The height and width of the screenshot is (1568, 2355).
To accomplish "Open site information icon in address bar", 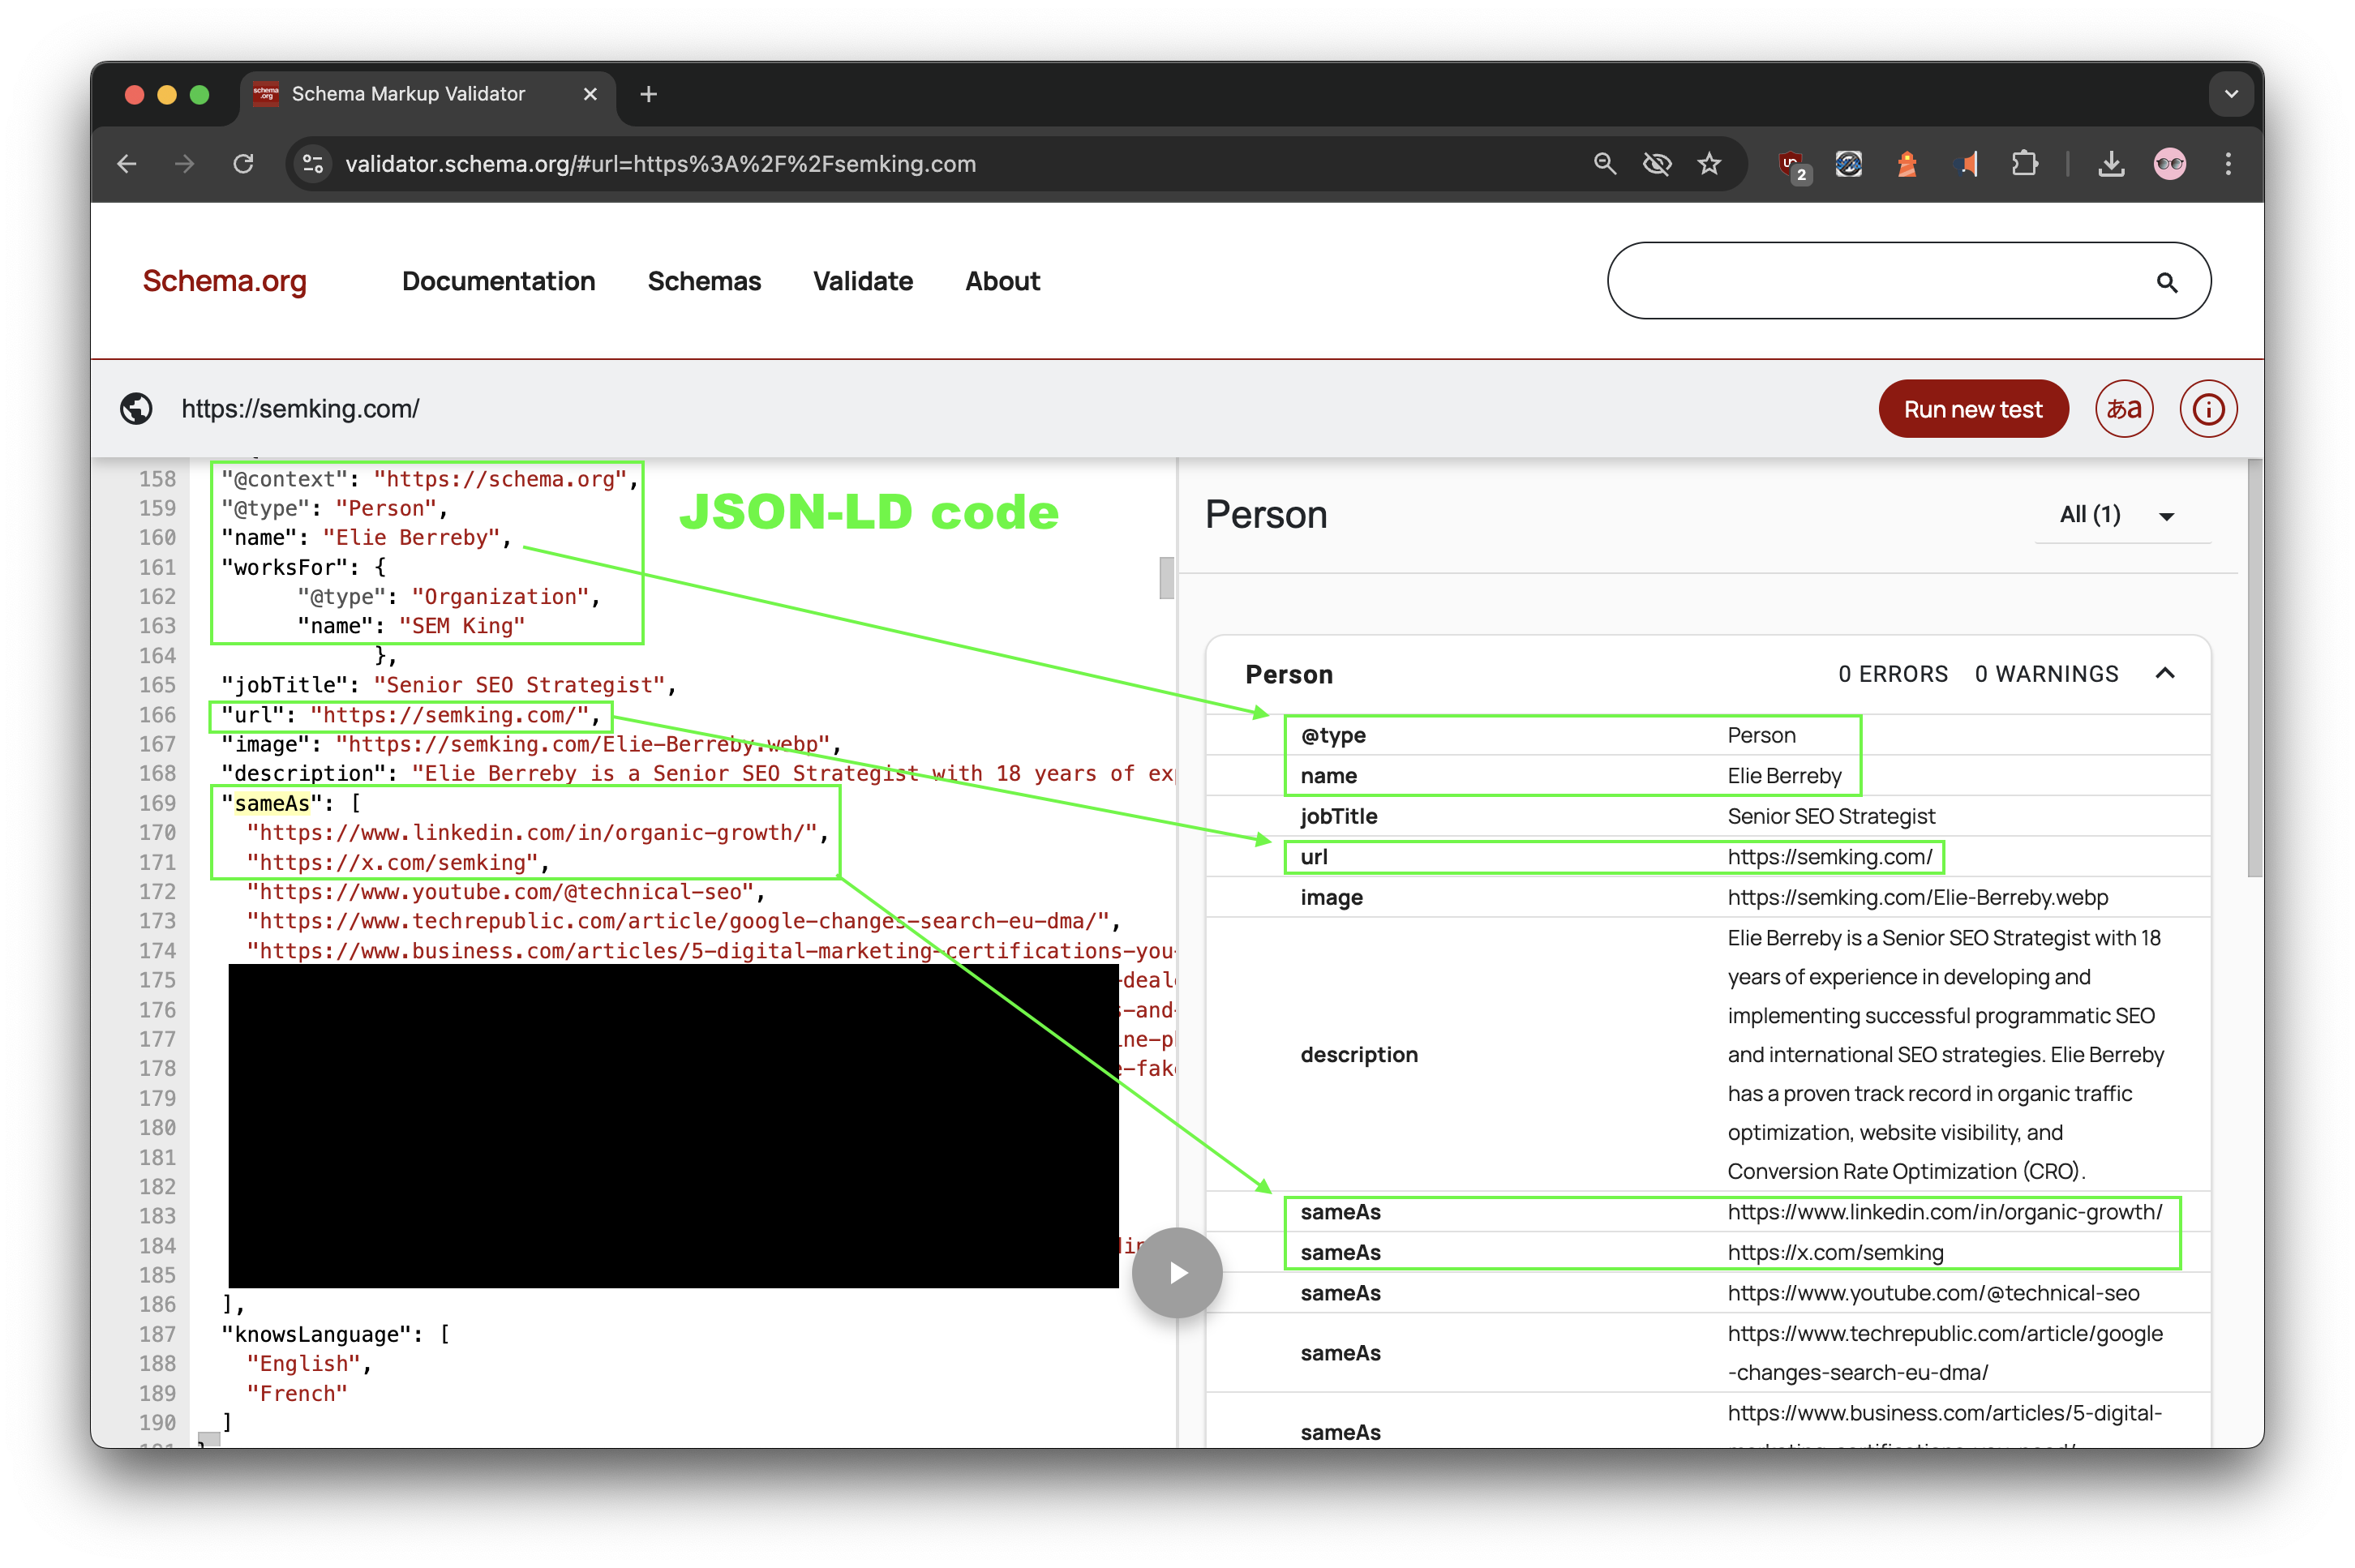I will [313, 164].
